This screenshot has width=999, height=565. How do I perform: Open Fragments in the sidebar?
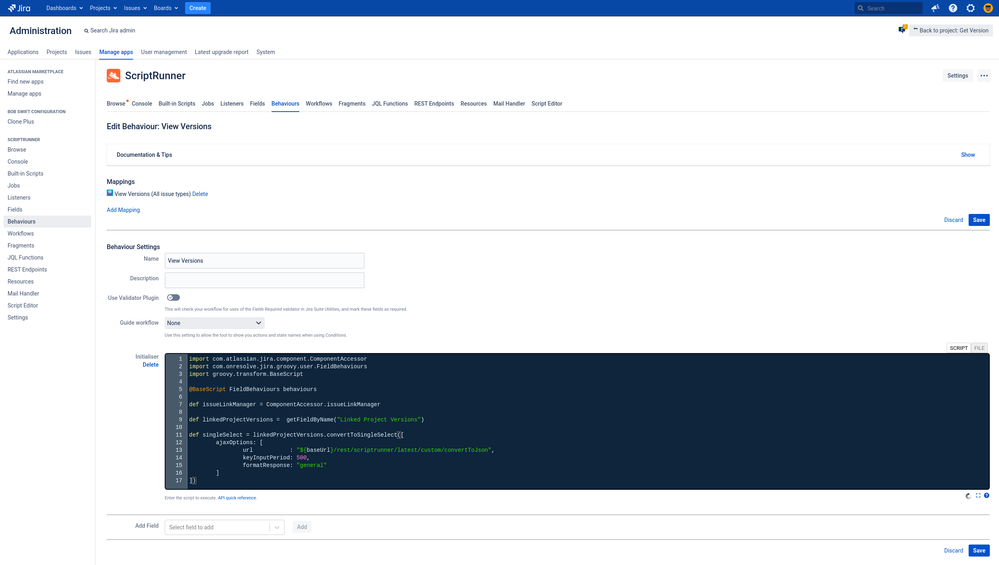pos(21,246)
